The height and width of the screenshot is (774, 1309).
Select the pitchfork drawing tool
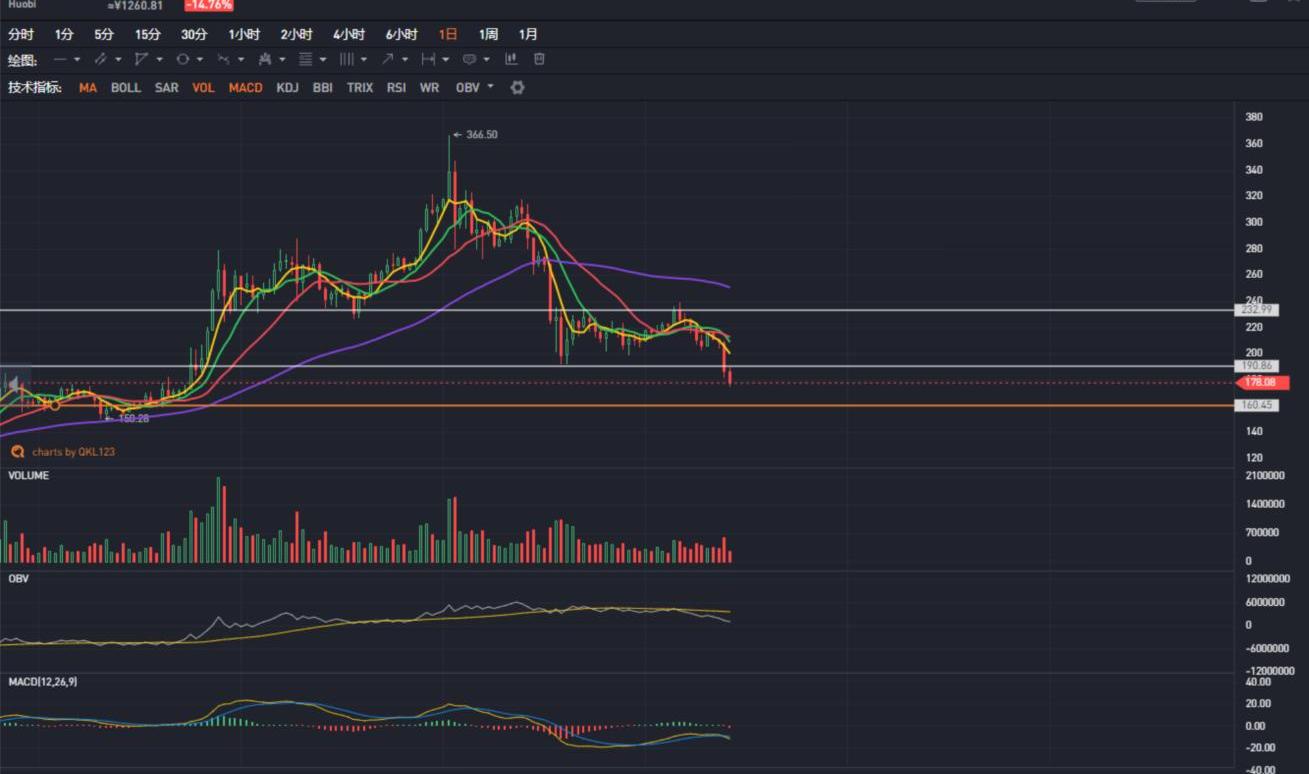pyautogui.click(x=265, y=59)
